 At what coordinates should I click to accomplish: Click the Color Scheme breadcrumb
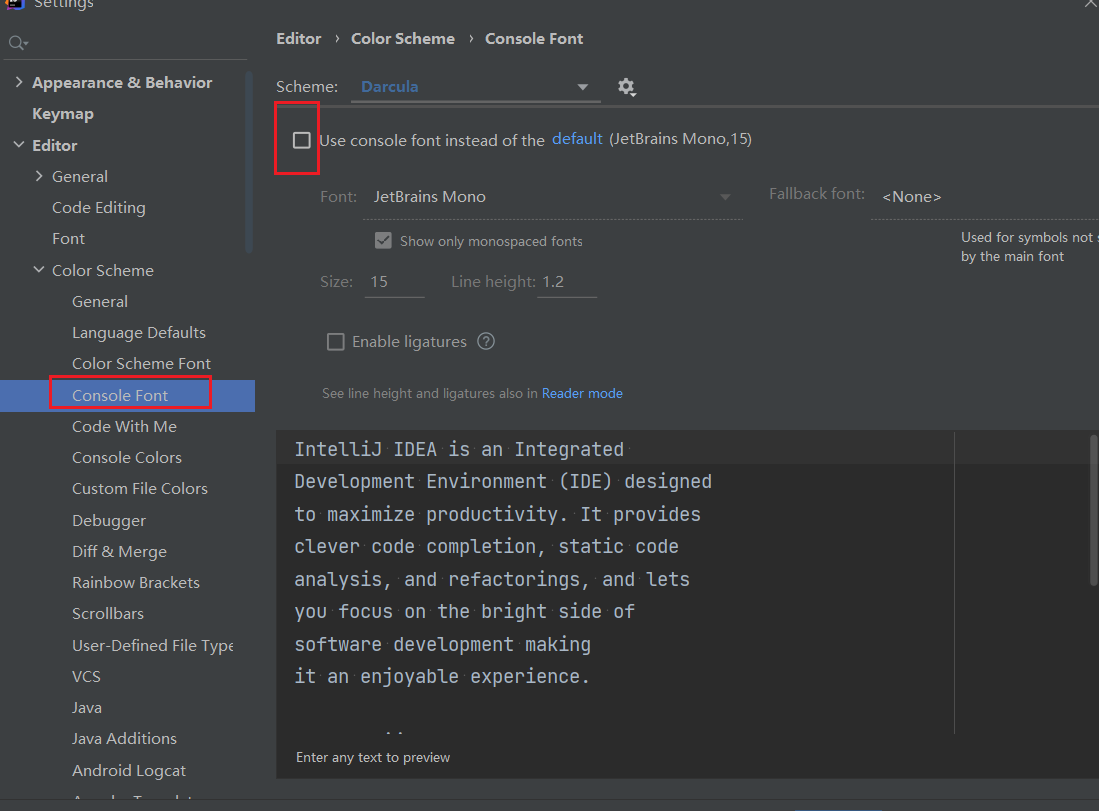point(403,39)
